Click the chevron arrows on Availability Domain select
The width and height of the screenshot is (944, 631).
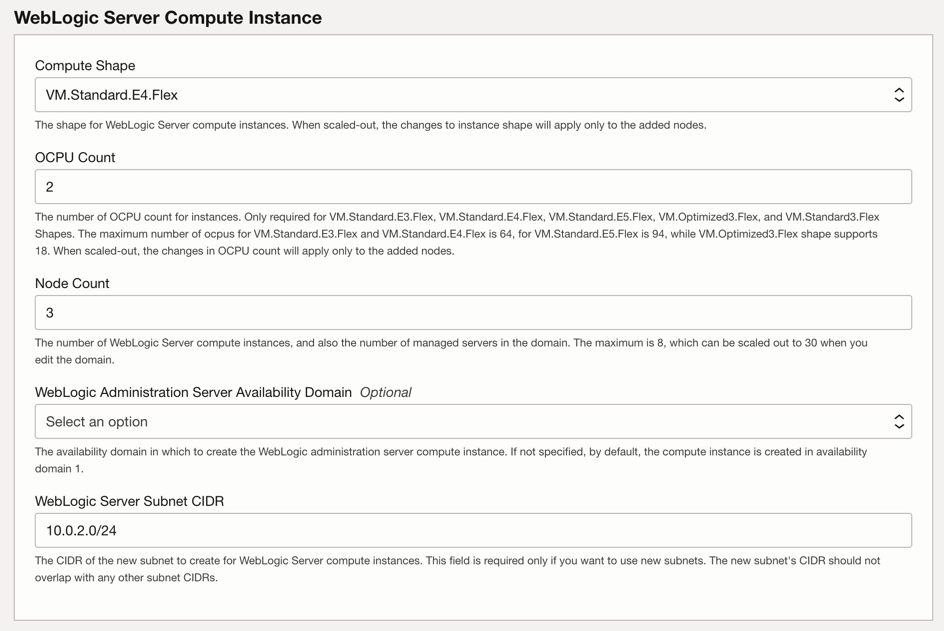point(898,422)
